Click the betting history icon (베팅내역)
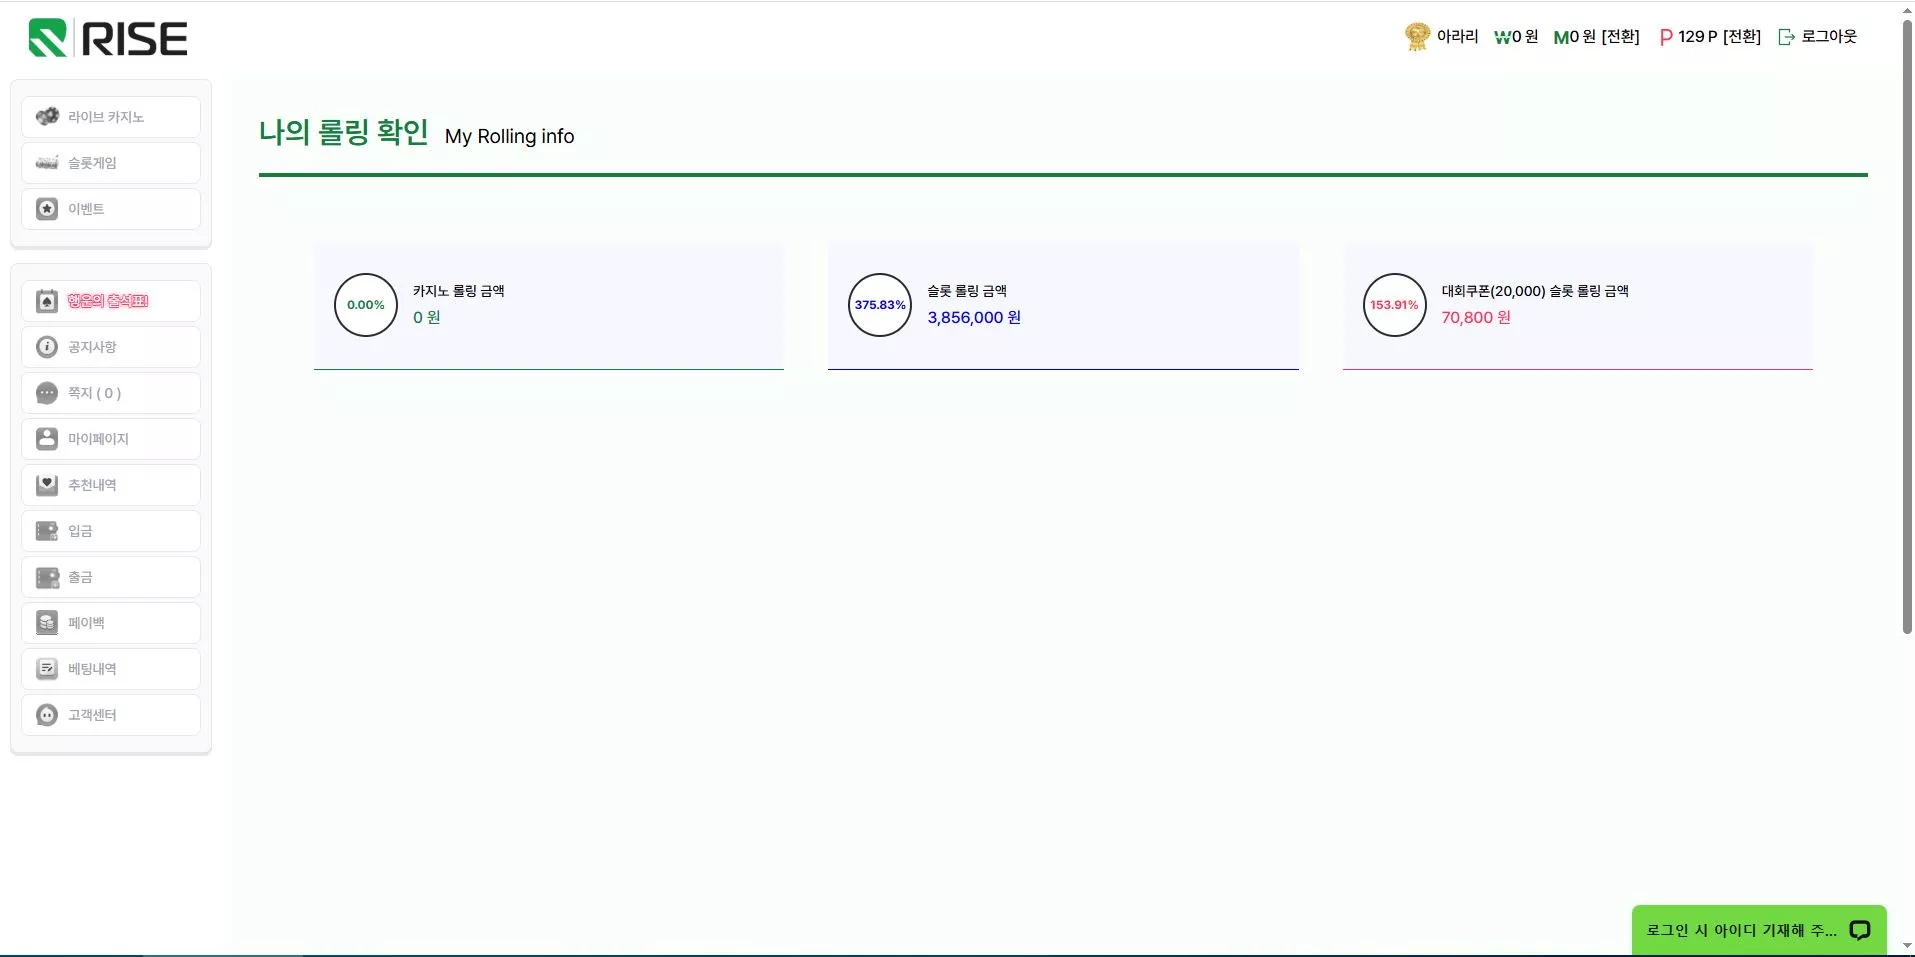This screenshot has height=957, width=1915. 47,669
